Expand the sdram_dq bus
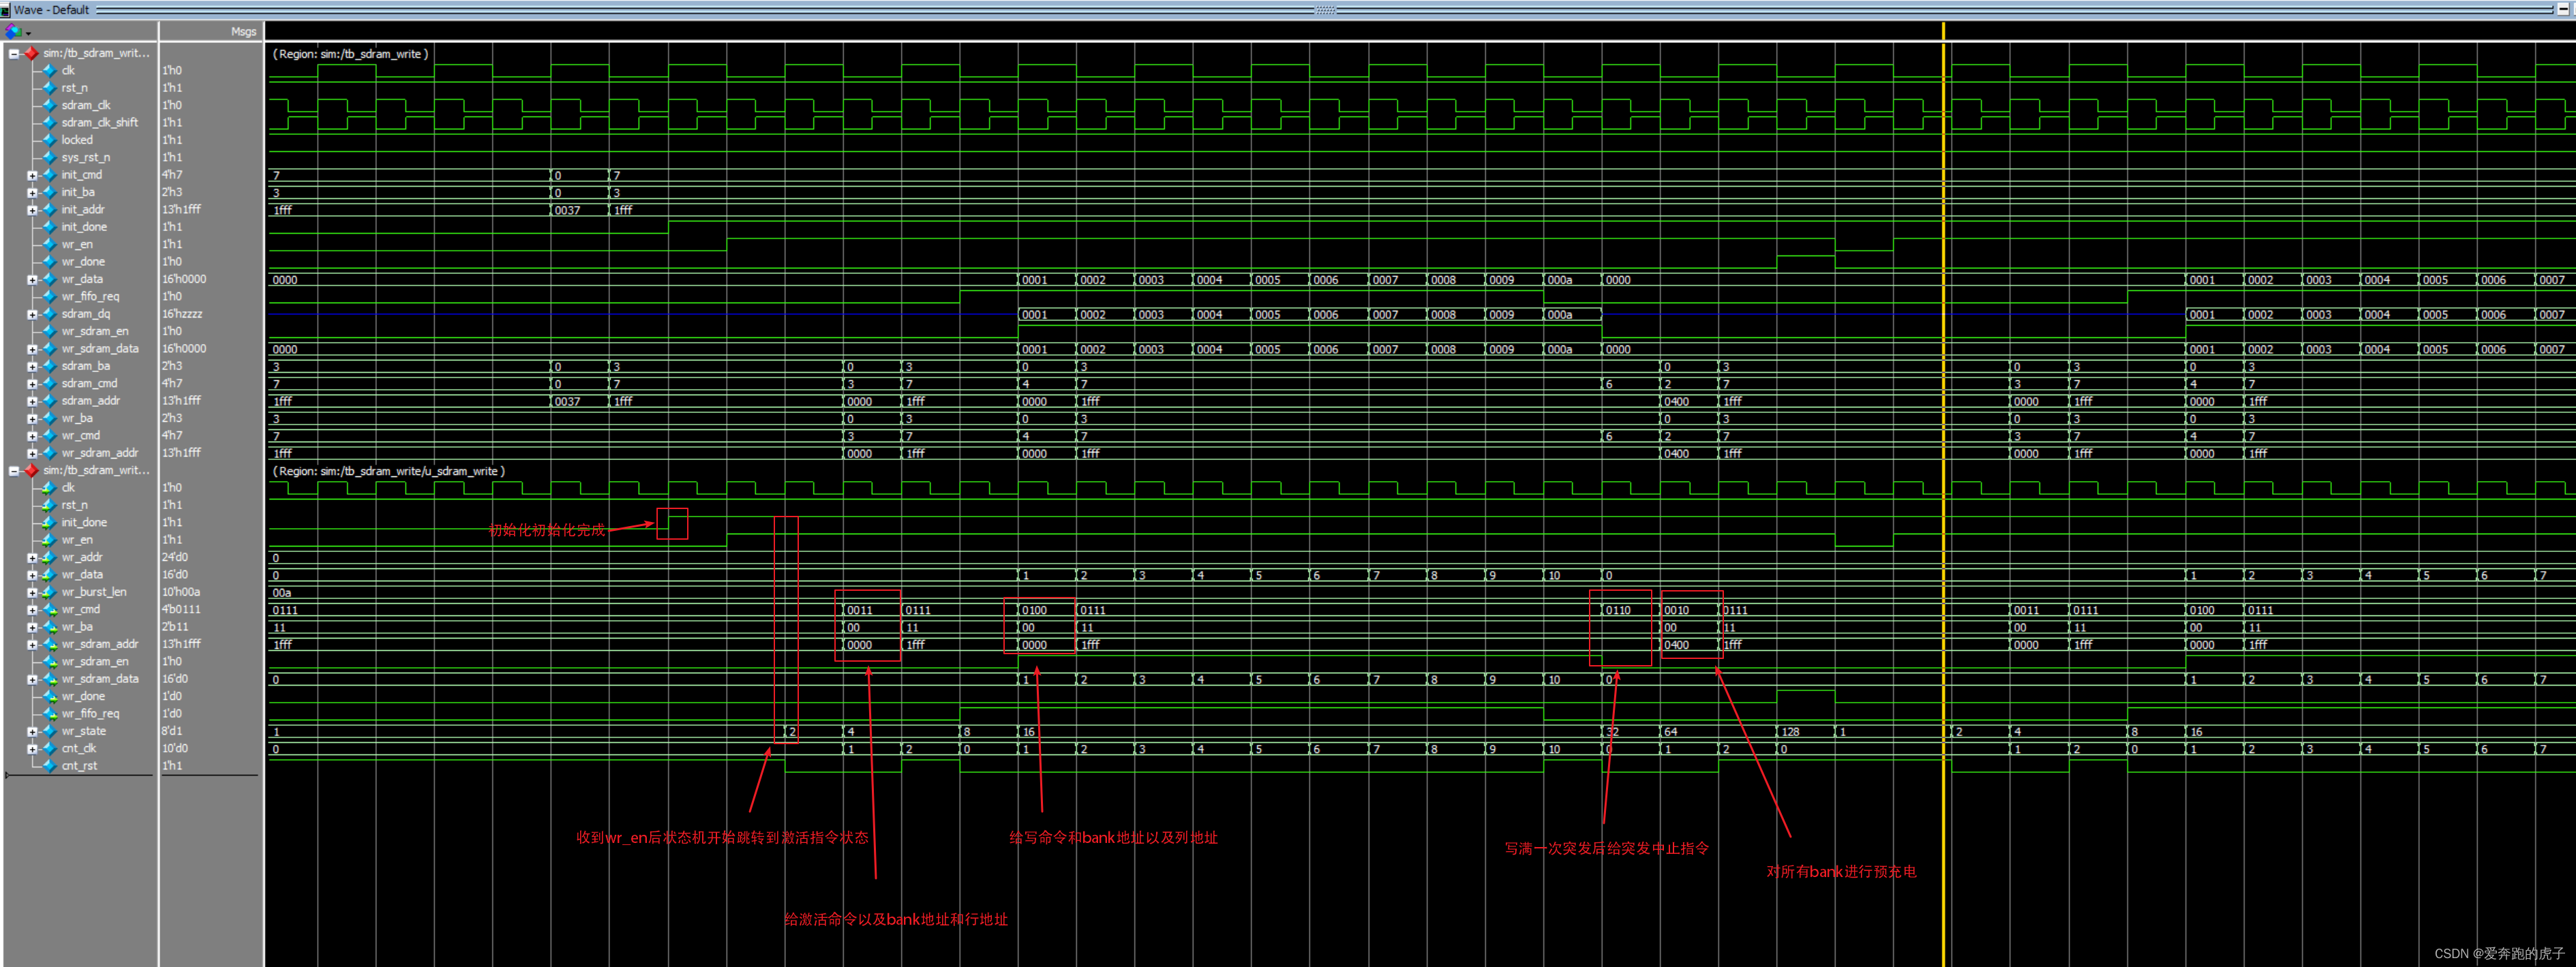Screen dimensions: 2576x967 32,314
